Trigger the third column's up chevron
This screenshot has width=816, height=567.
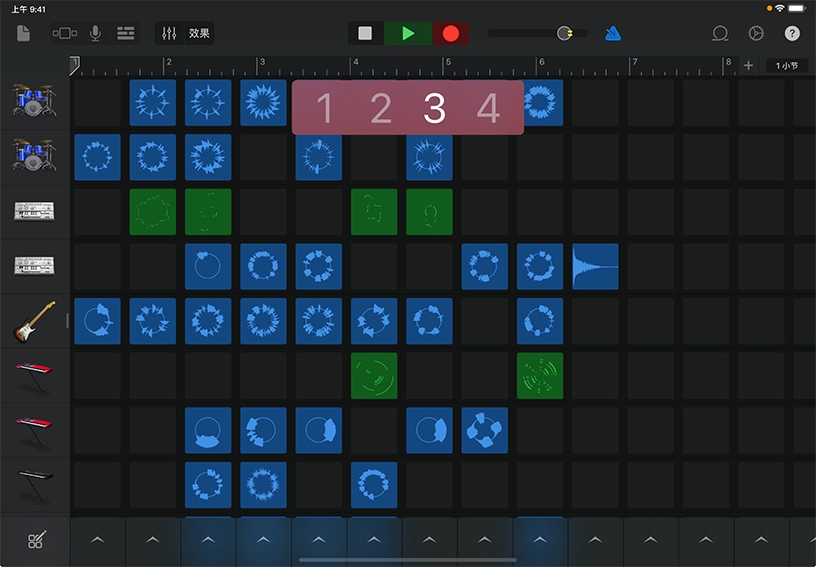pos(208,541)
